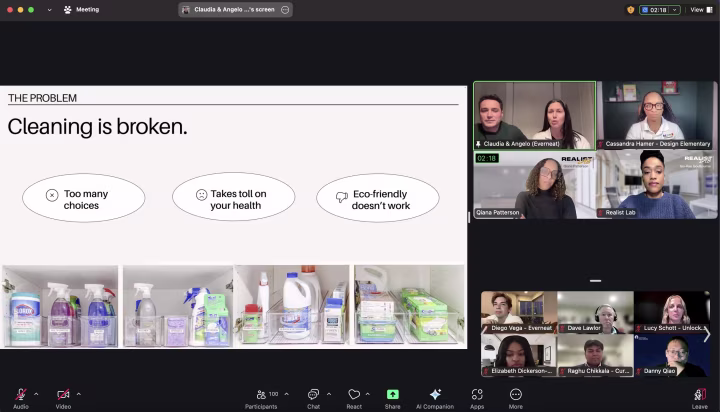Toggle the View layout option
This screenshot has width=720, height=412.
click(702, 10)
